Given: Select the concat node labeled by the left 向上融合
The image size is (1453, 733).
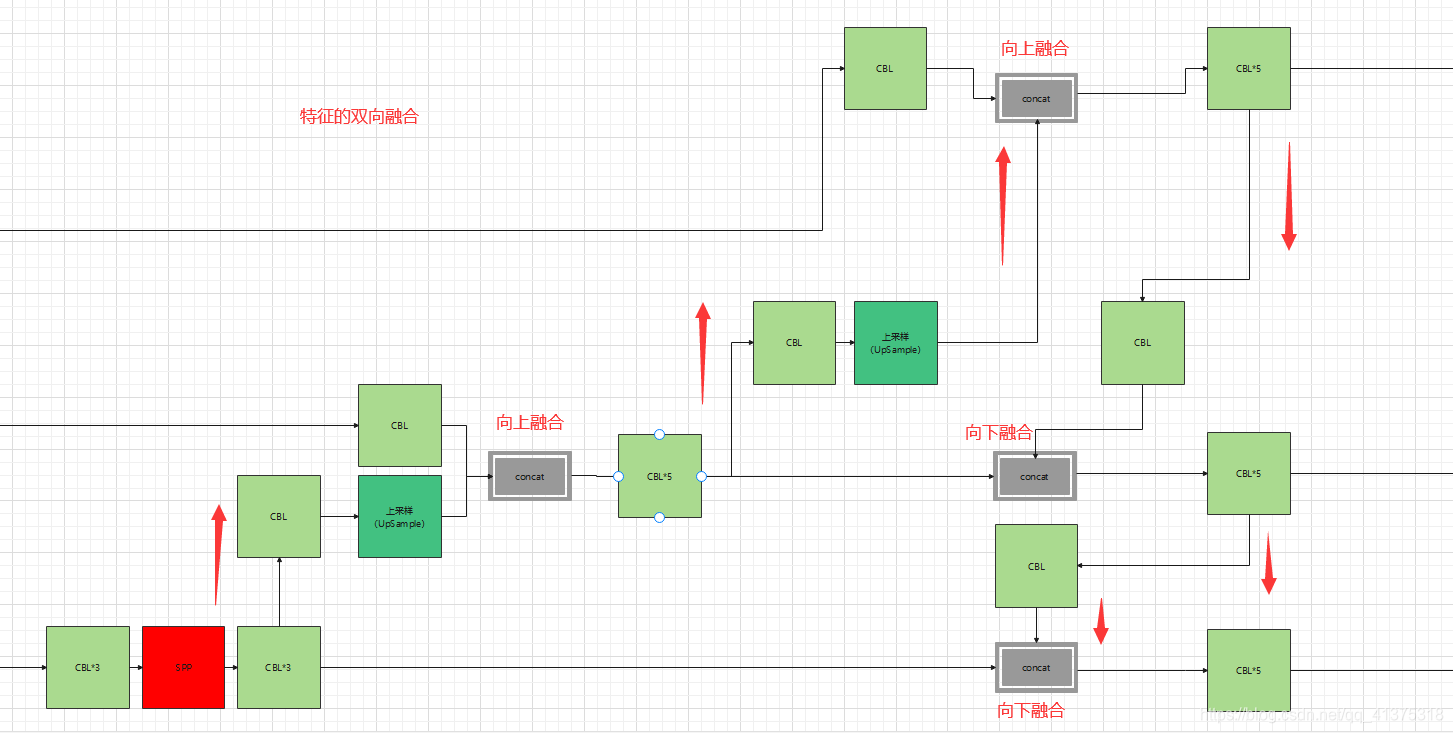Looking at the screenshot, I should (x=530, y=476).
